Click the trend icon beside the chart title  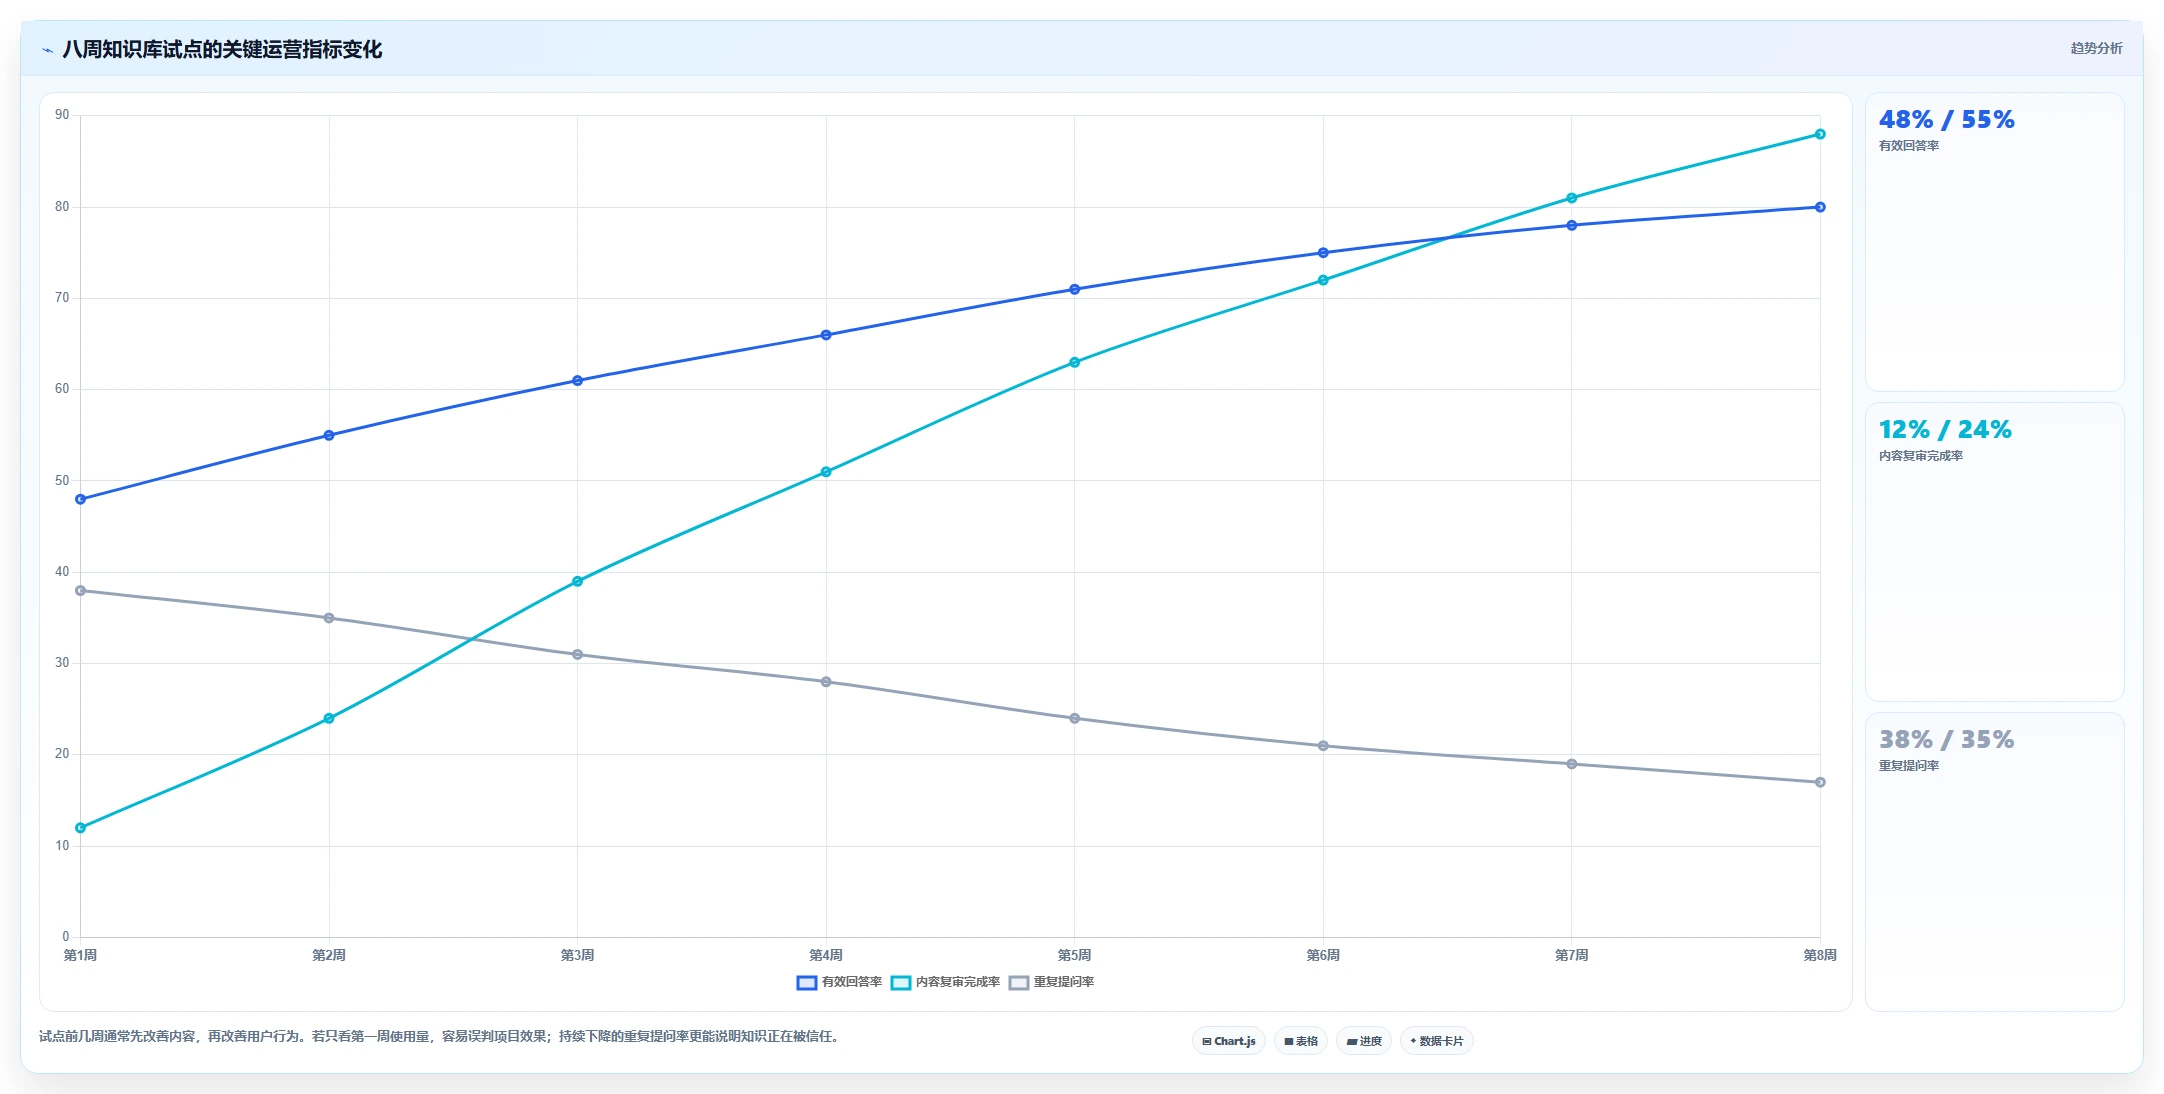click(x=47, y=50)
